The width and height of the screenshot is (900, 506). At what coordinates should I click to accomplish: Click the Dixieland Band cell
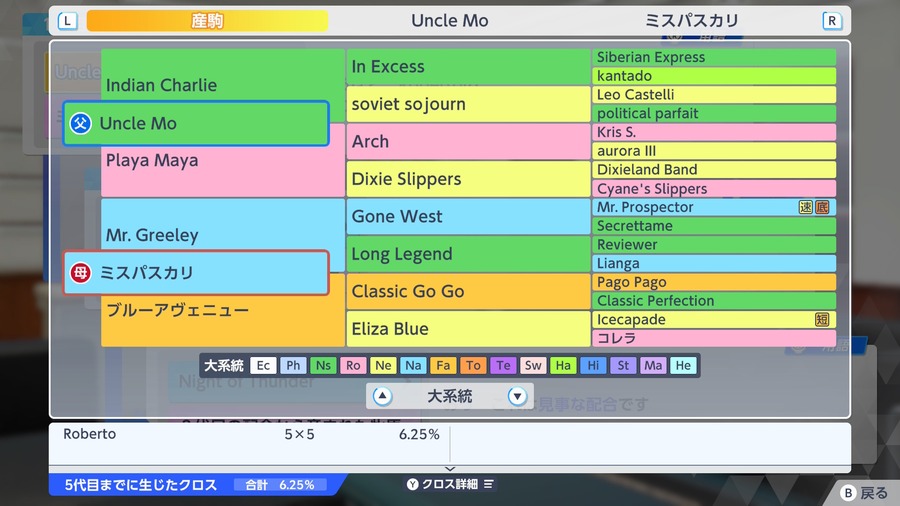tap(714, 170)
